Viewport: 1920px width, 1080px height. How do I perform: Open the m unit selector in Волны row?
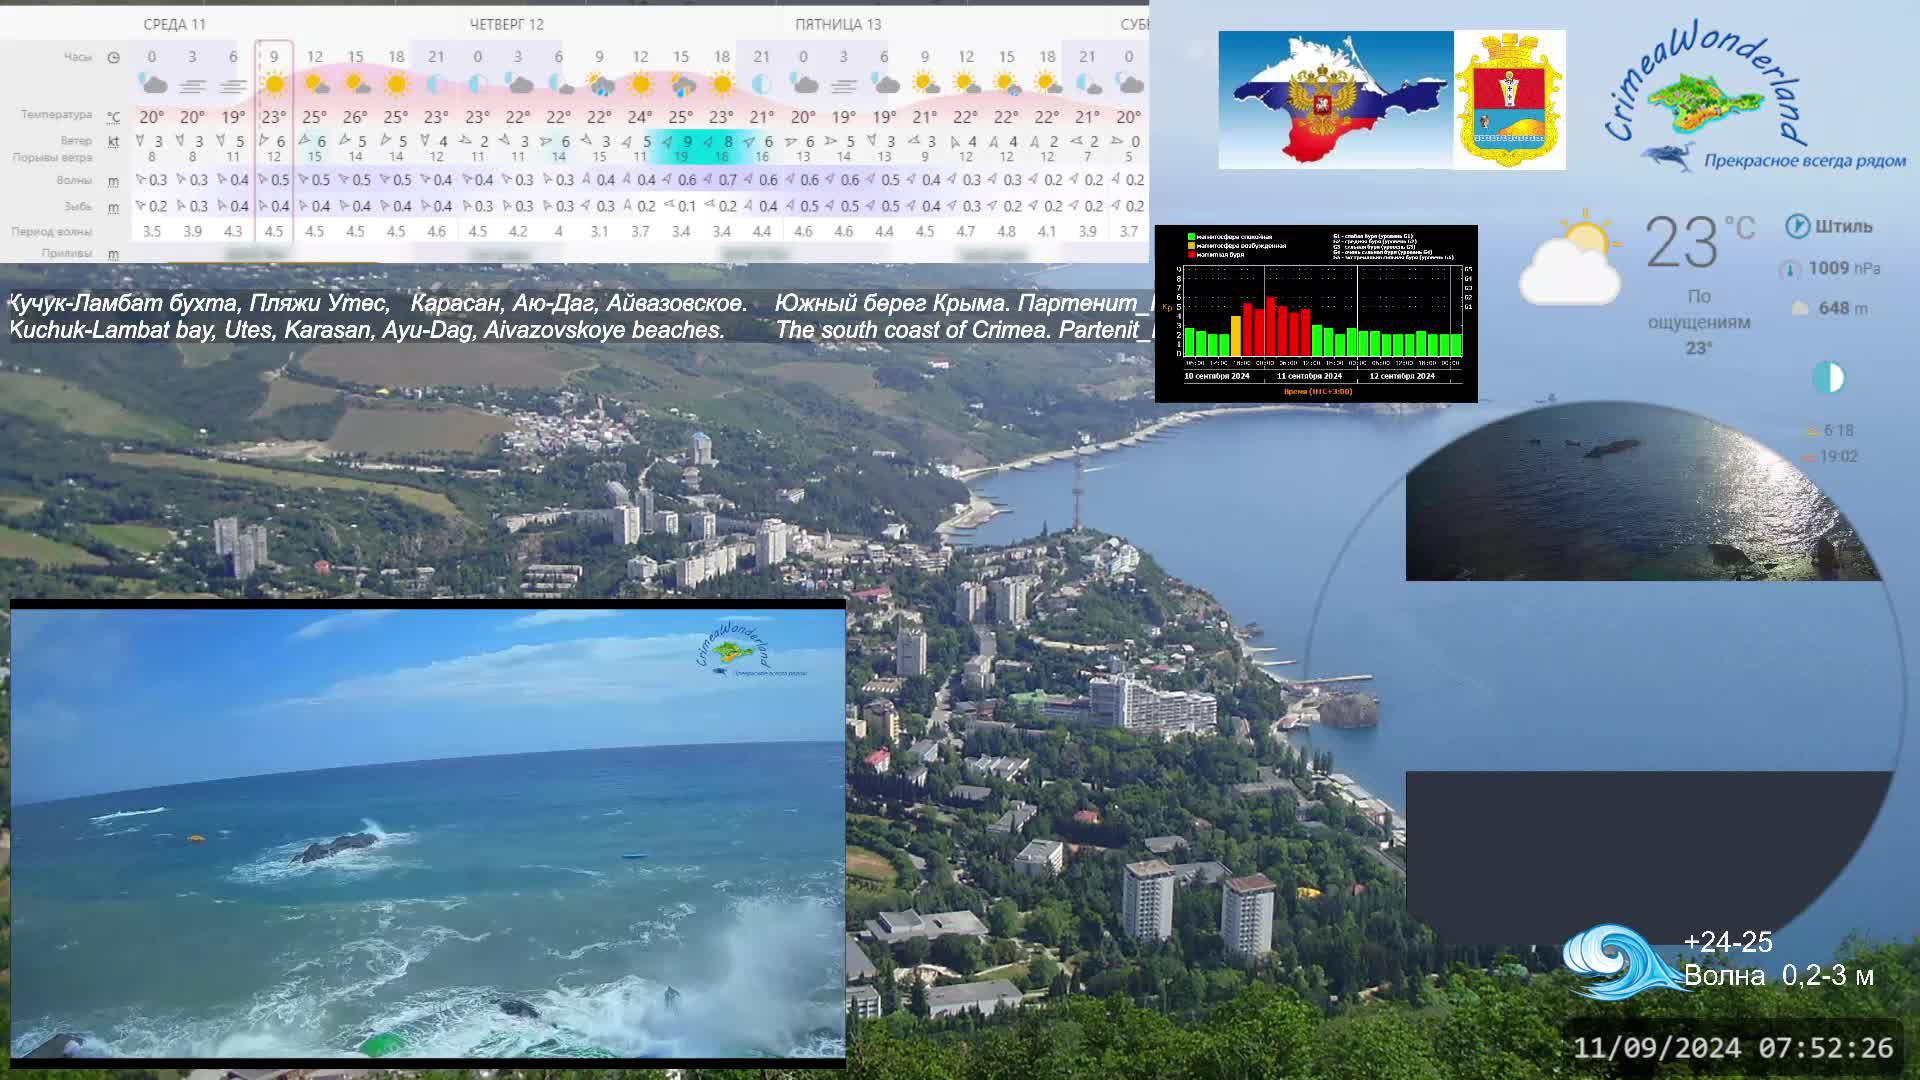(x=113, y=181)
